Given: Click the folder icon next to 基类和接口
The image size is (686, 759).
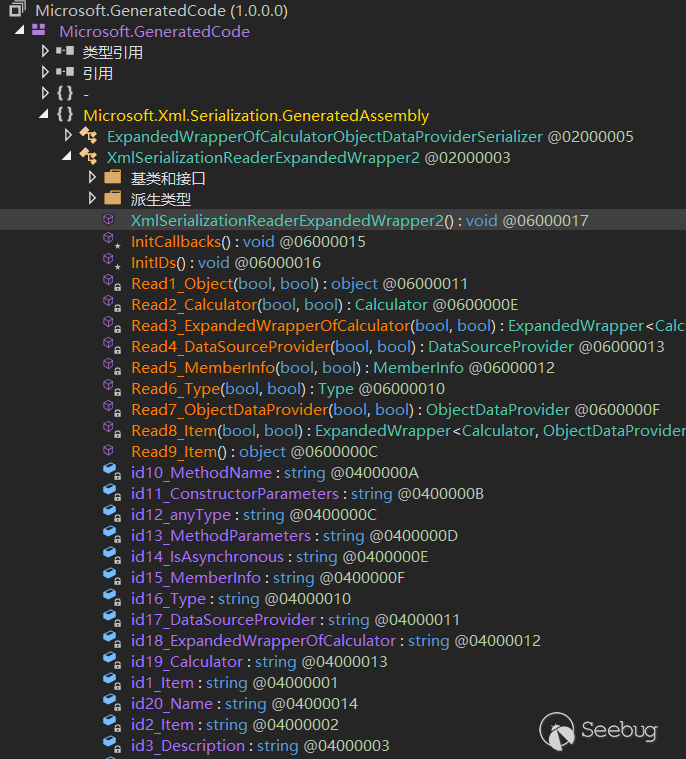Looking at the screenshot, I should [112, 178].
